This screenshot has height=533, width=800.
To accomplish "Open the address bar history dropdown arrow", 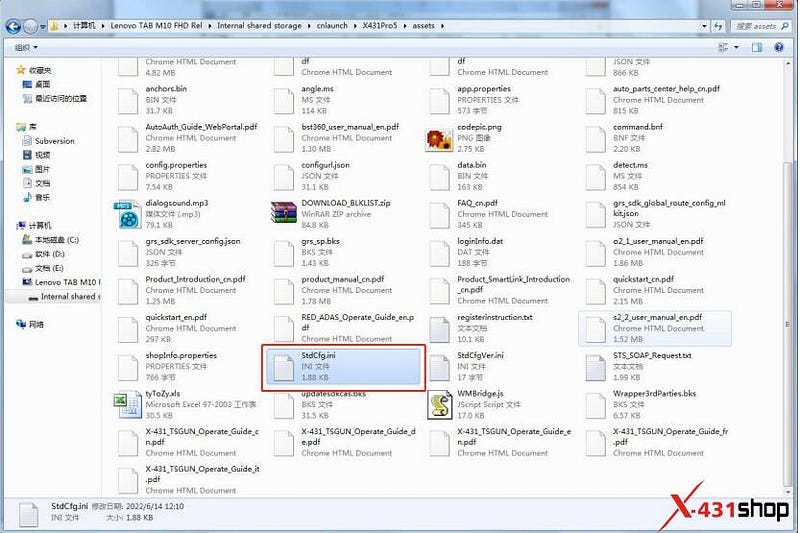I will coord(705,26).
